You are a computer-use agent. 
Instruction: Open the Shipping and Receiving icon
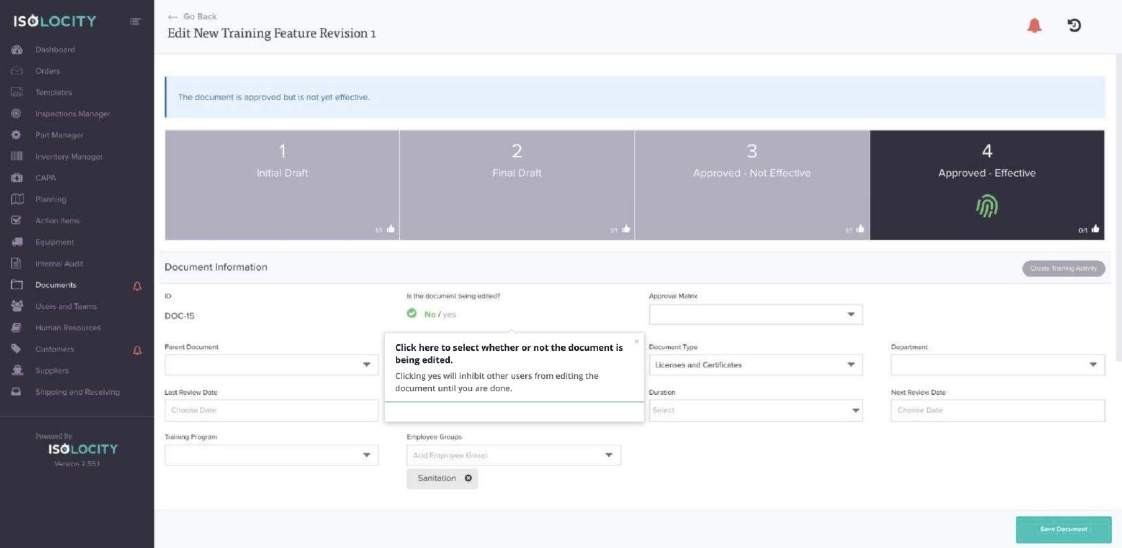point(17,392)
